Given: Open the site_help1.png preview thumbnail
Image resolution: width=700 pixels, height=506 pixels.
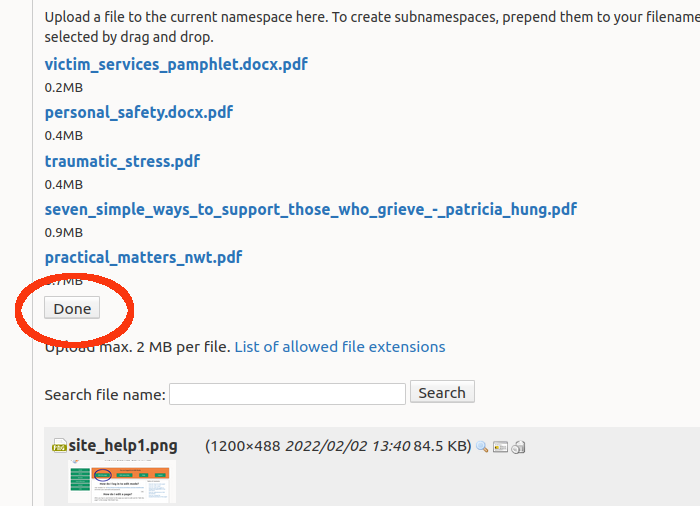Looking at the screenshot, I should [x=120, y=482].
